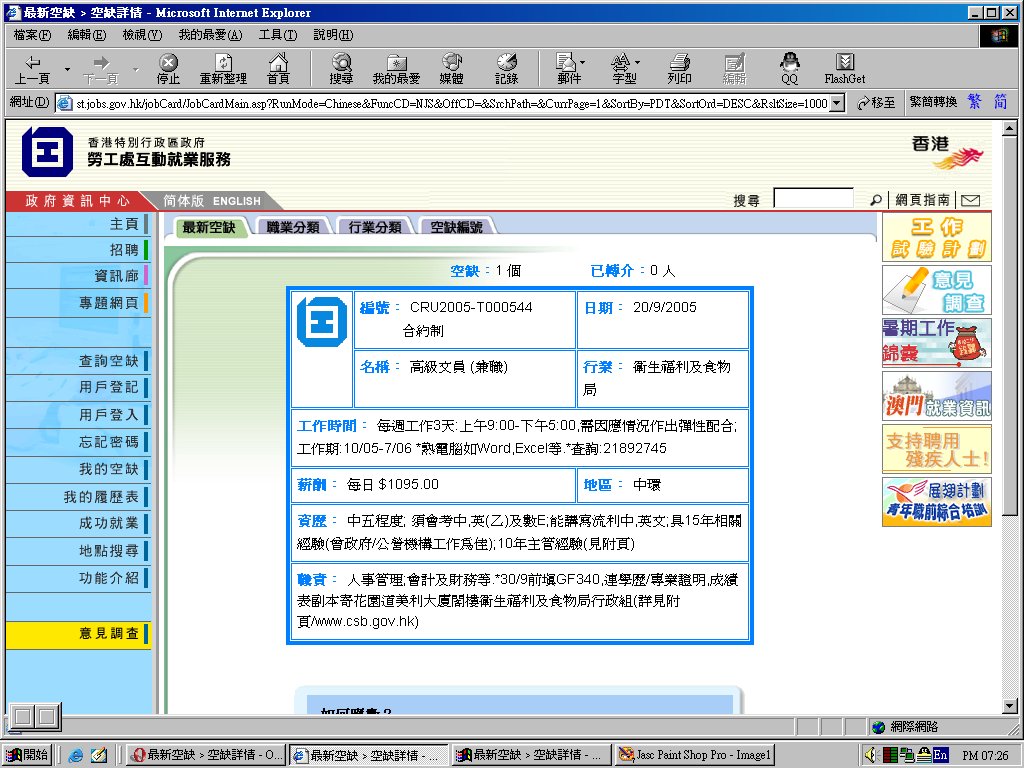Open the Mail (郵件) button dropdown arrow
Image resolution: width=1024 pixels, height=768 pixels.
point(583,63)
